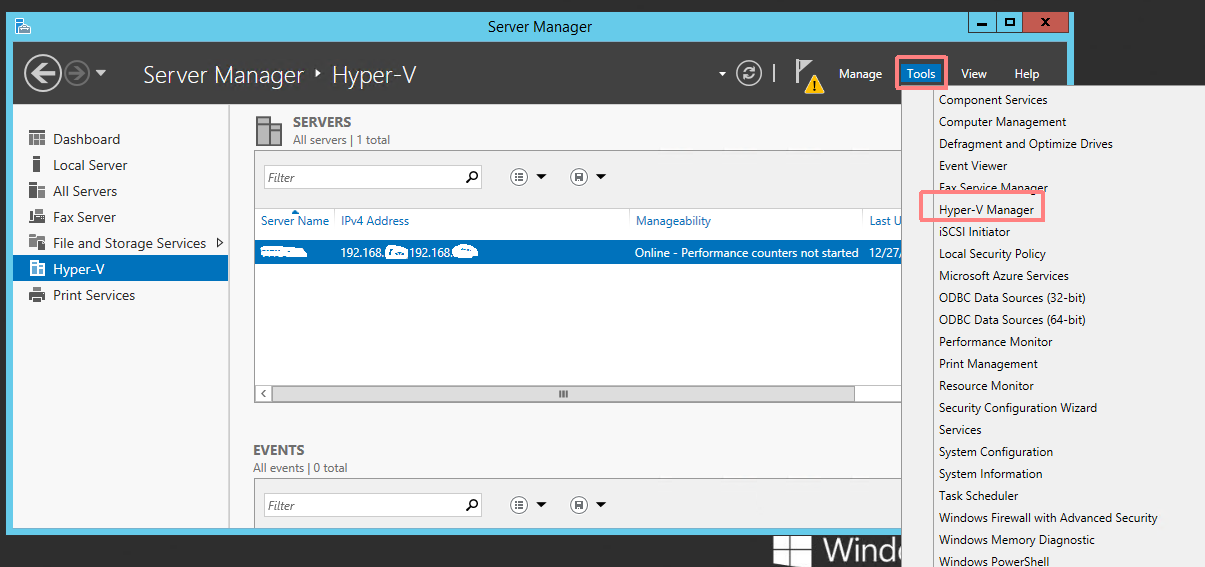
Task: Open the Notifications flag with warning
Action: (x=808, y=76)
